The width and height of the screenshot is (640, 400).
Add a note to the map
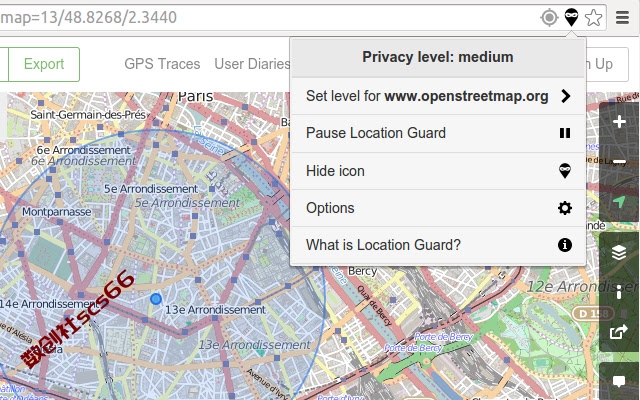[x=619, y=381]
